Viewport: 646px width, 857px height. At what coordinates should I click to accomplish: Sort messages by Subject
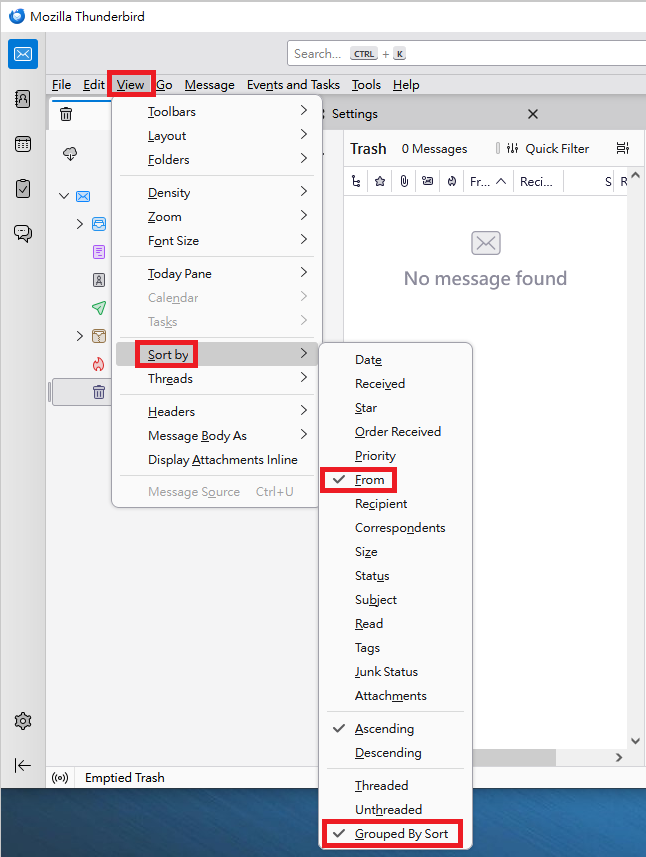click(396, 600)
